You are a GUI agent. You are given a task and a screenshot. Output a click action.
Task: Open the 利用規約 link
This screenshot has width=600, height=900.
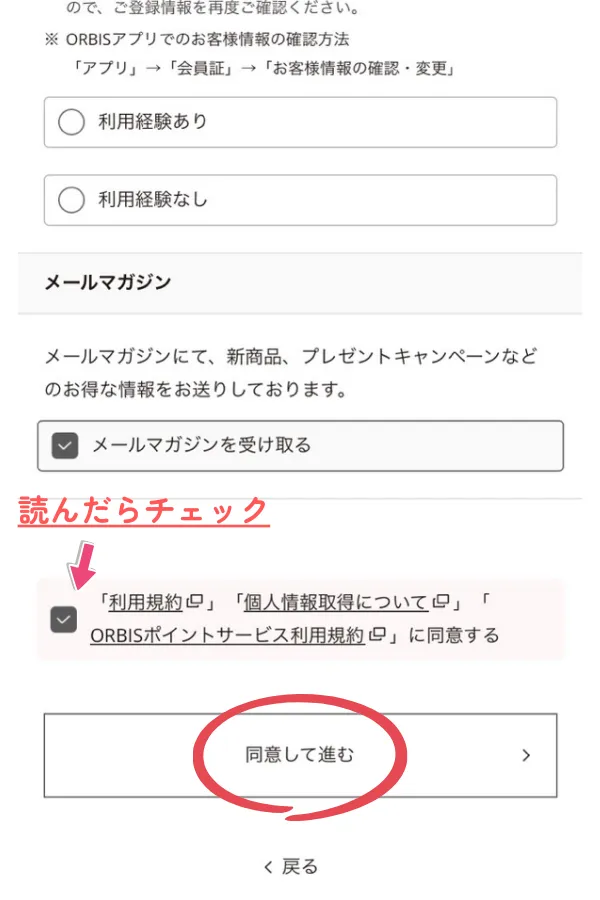pos(145,602)
